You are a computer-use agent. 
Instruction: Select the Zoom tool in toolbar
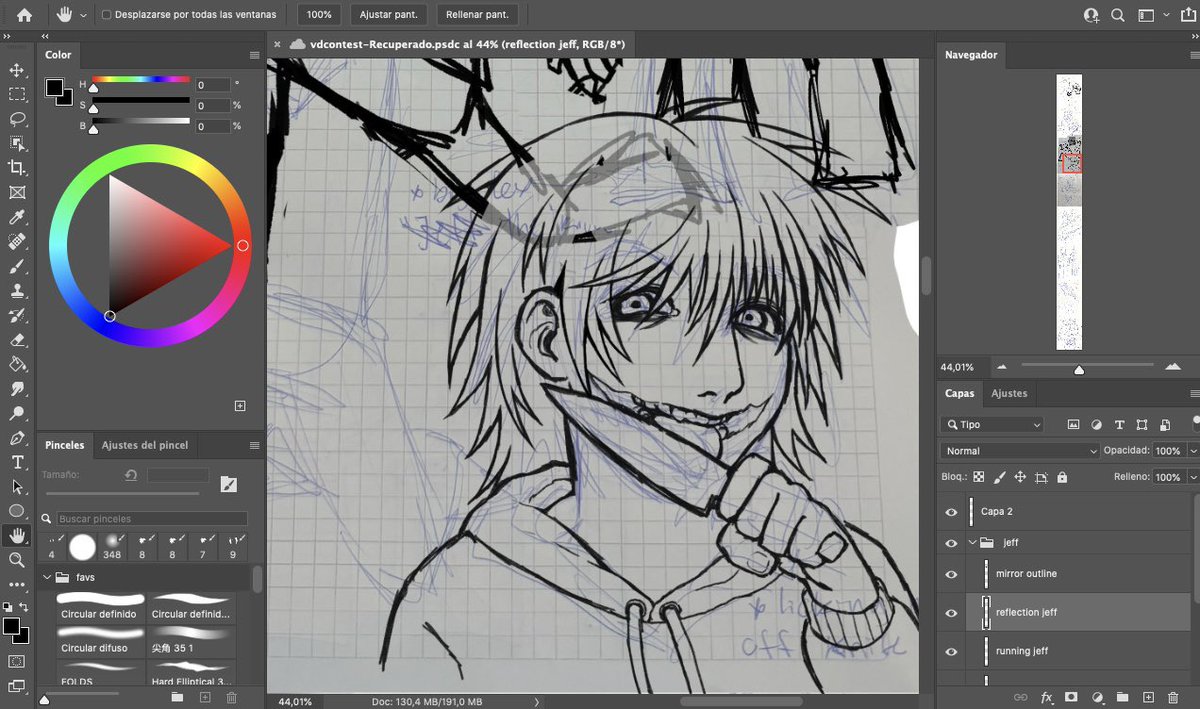coord(17,560)
